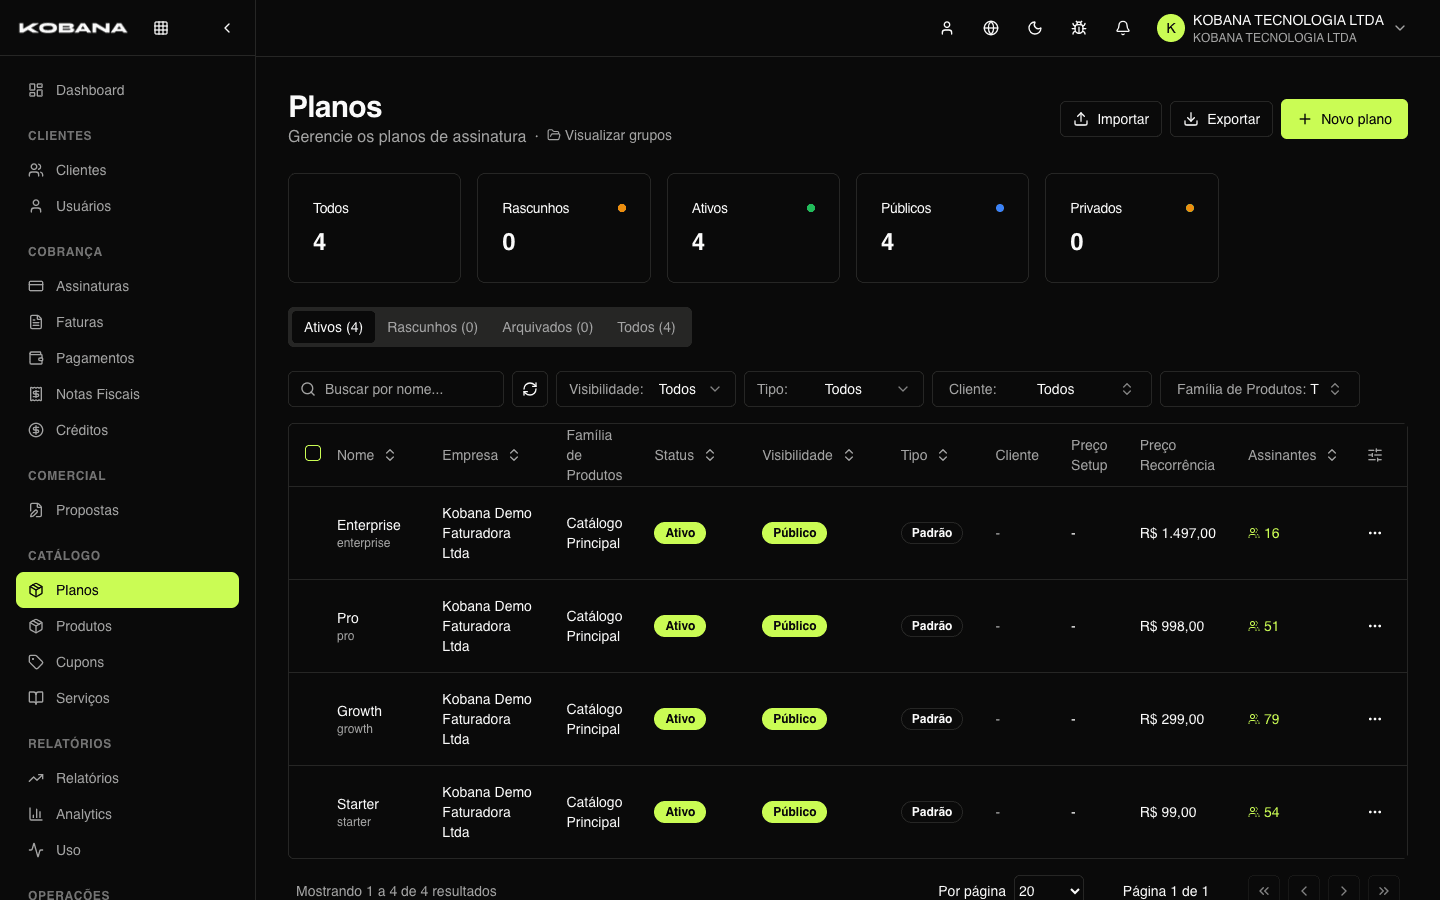Select the Privados summary card
Image resolution: width=1440 pixels, height=900 pixels.
point(1132,228)
